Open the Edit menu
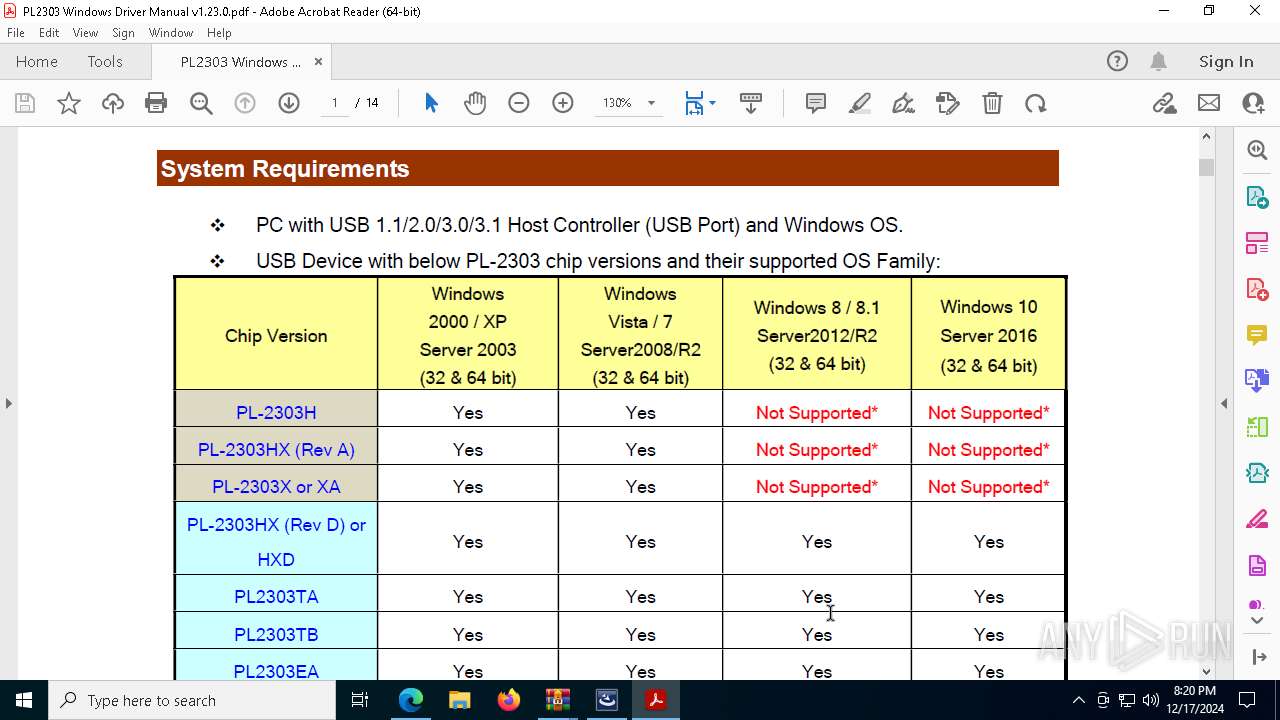Image resolution: width=1280 pixels, height=720 pixels. tap(49, 33)
